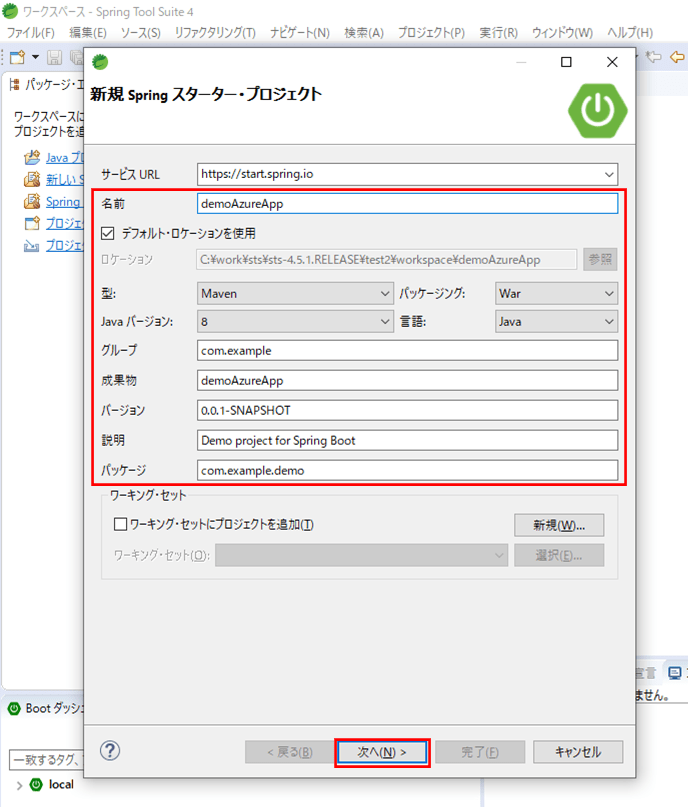Click the New working set button
This screenshot has height=807, width=688.
(559, 525)
